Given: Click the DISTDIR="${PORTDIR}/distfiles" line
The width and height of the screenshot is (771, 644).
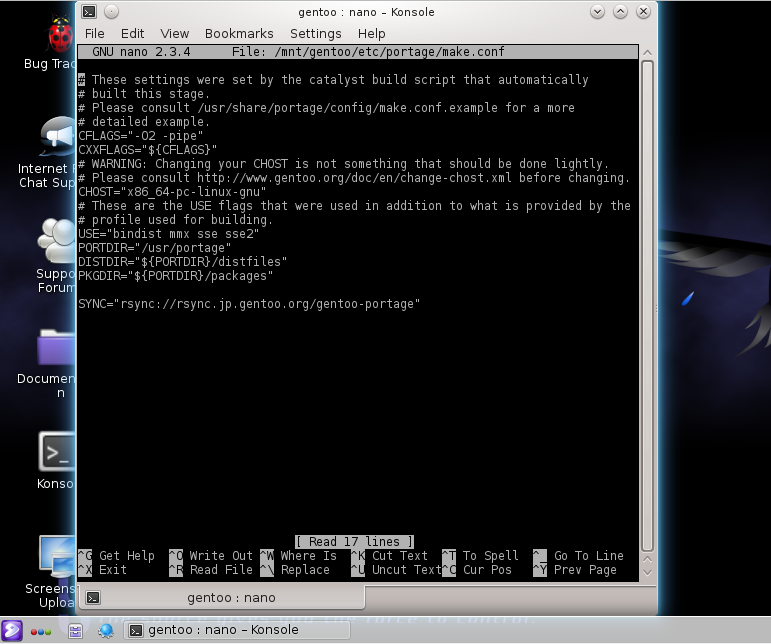Looking at the screenshot, I should pyautogui.click(x=182, y=262).
